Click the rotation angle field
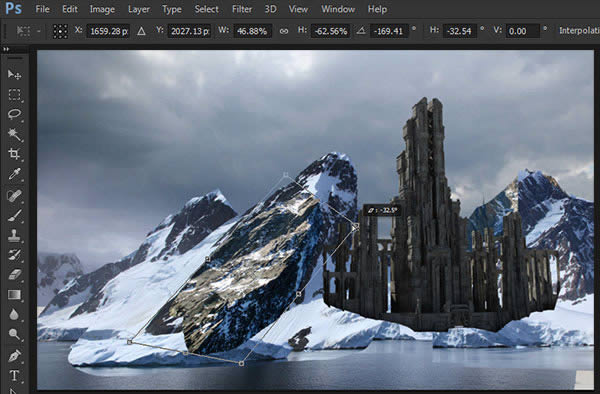Screen dimensions: 600x394 click(x=389, y=31)
